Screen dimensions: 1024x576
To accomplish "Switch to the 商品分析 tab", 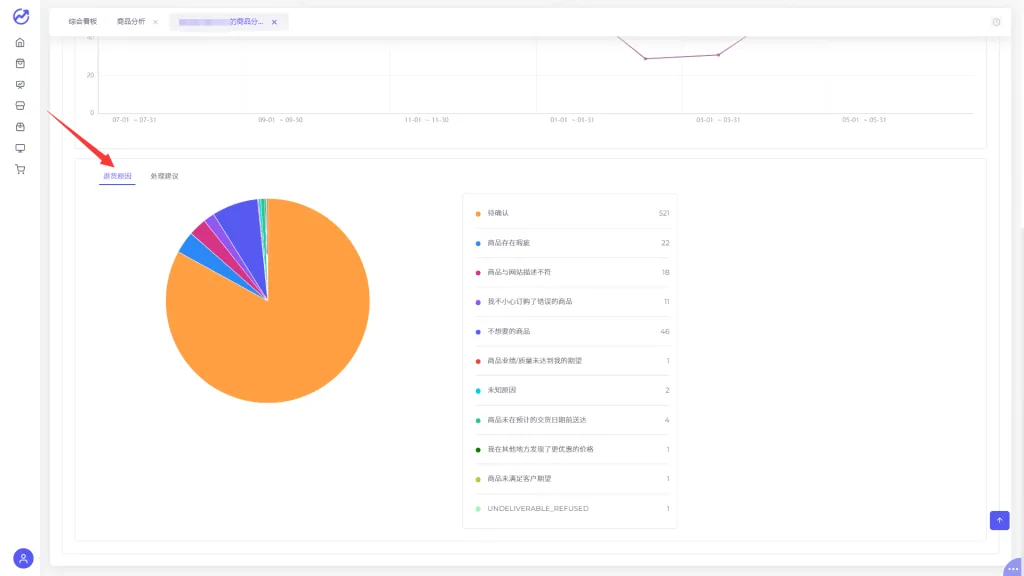I will tap(131, 22).
